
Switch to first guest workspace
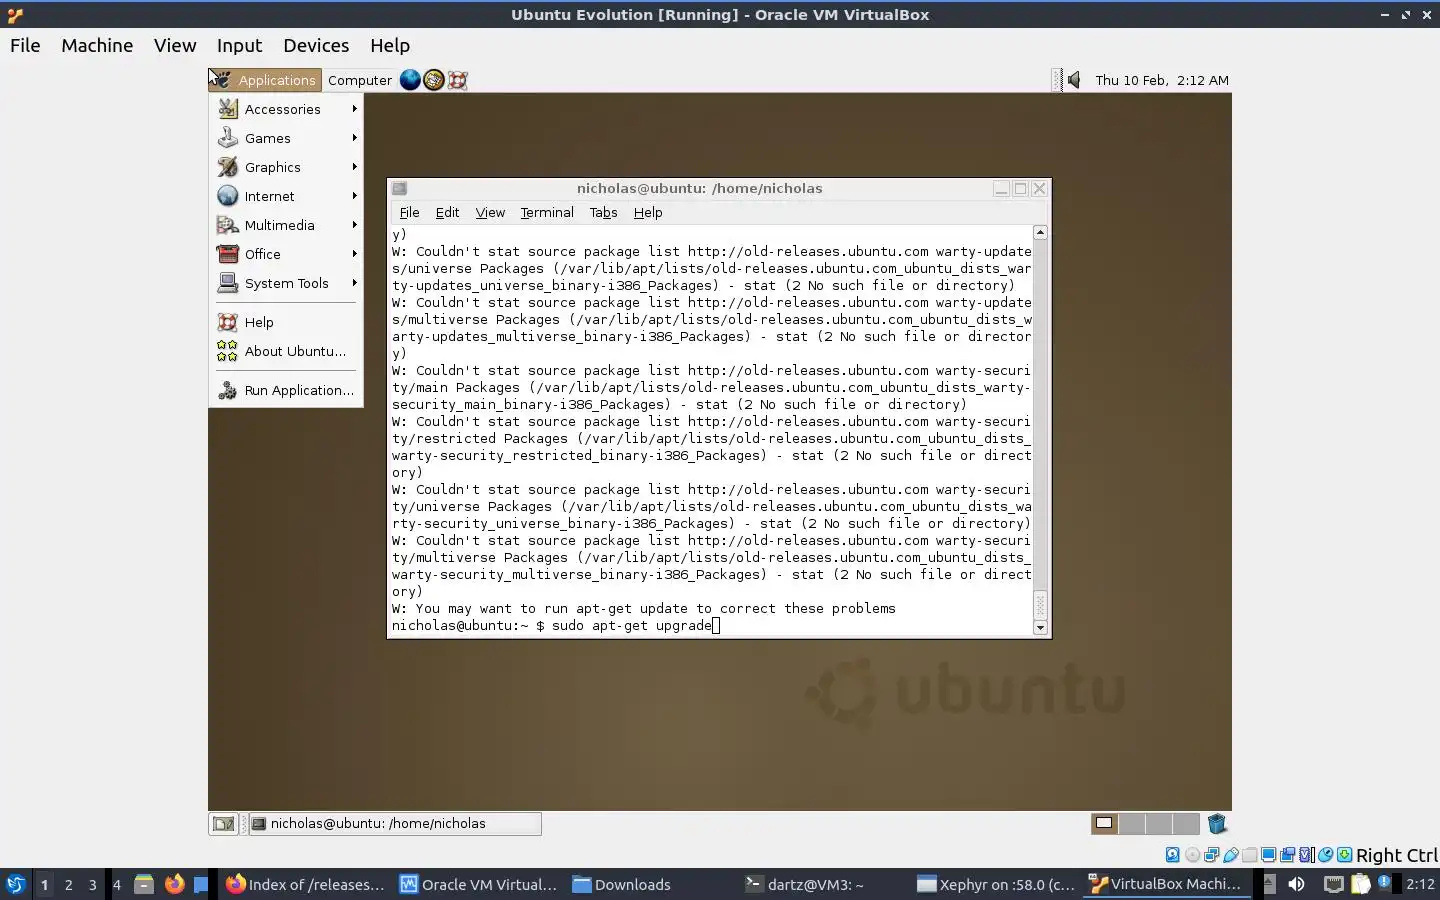pyautogui.click(x=1104, y=824)
